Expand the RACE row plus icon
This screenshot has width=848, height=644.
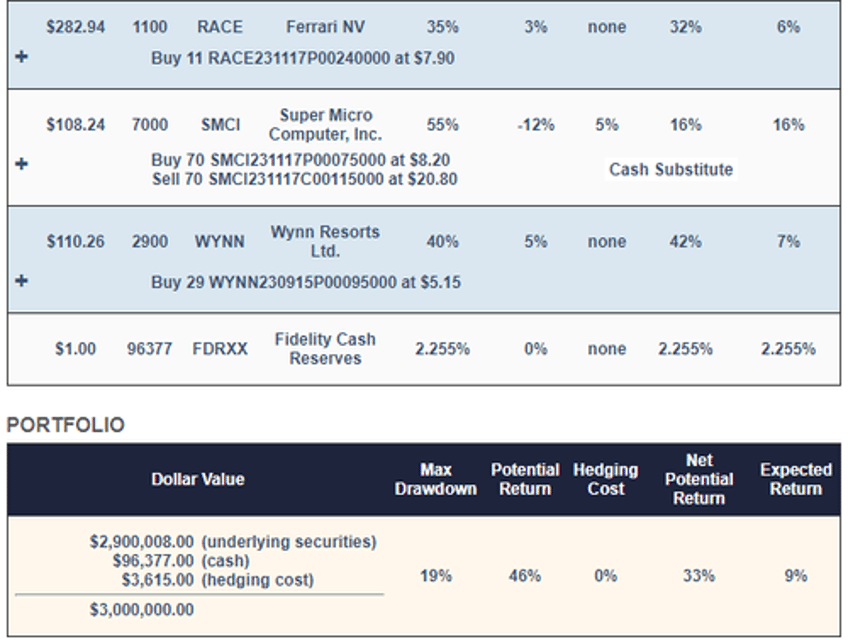(22, 56)
